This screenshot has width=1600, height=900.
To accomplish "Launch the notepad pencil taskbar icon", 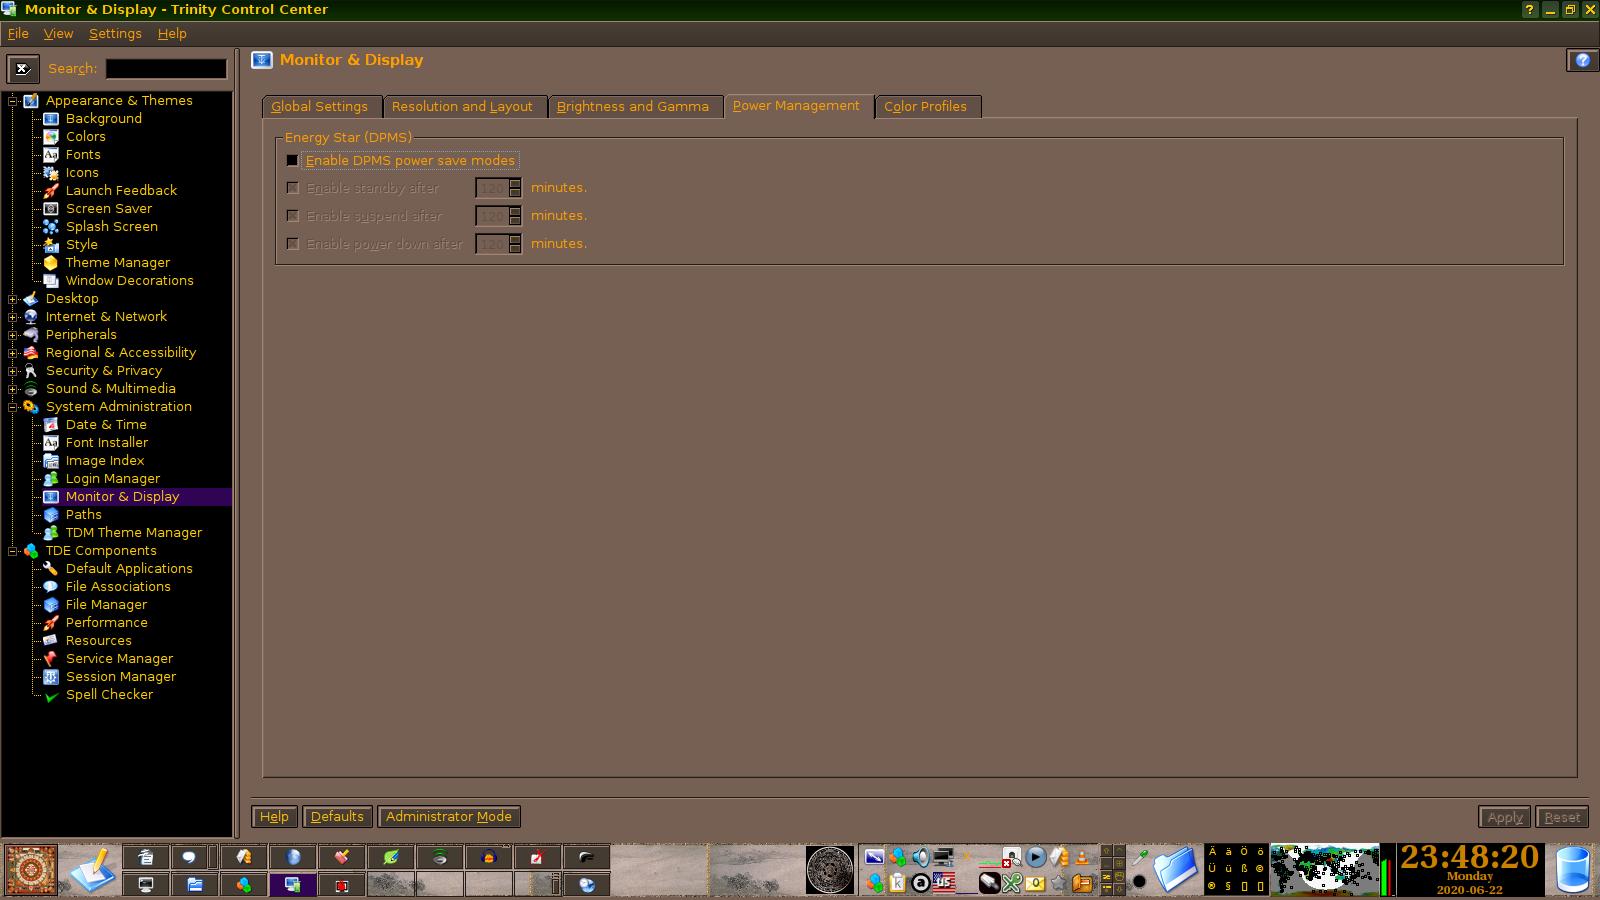I will [x=93, y=869].
